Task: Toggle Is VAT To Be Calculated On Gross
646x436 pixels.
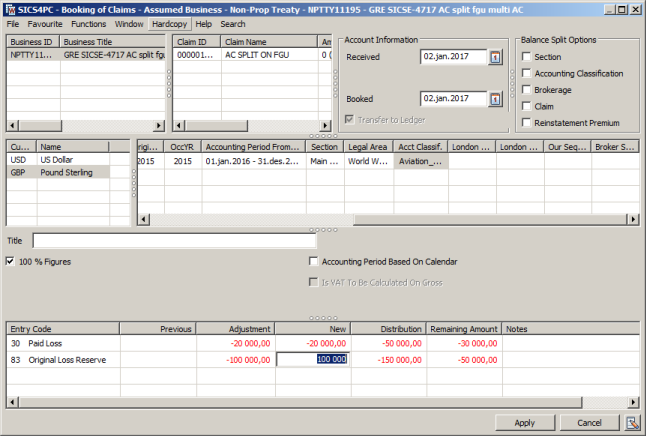Action: tap(314, 282)
